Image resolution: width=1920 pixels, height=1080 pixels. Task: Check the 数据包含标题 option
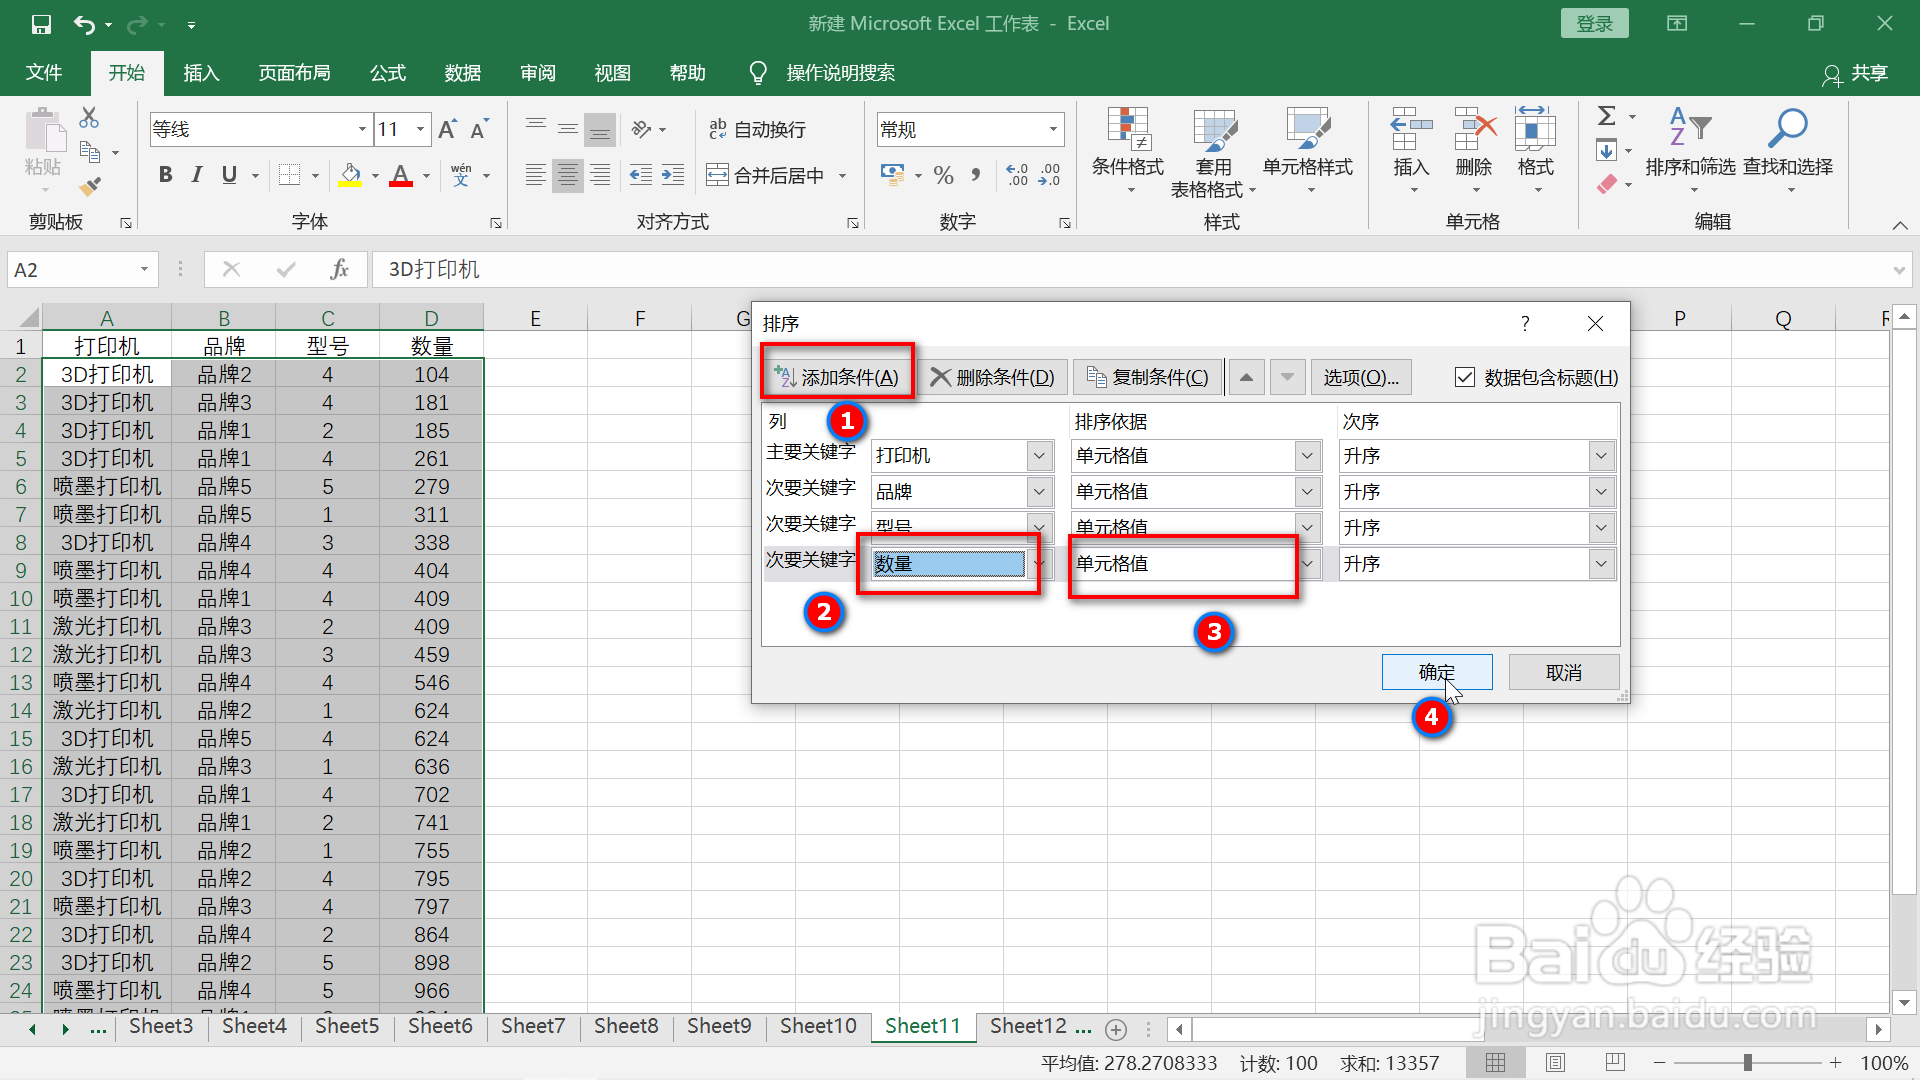1466,377
